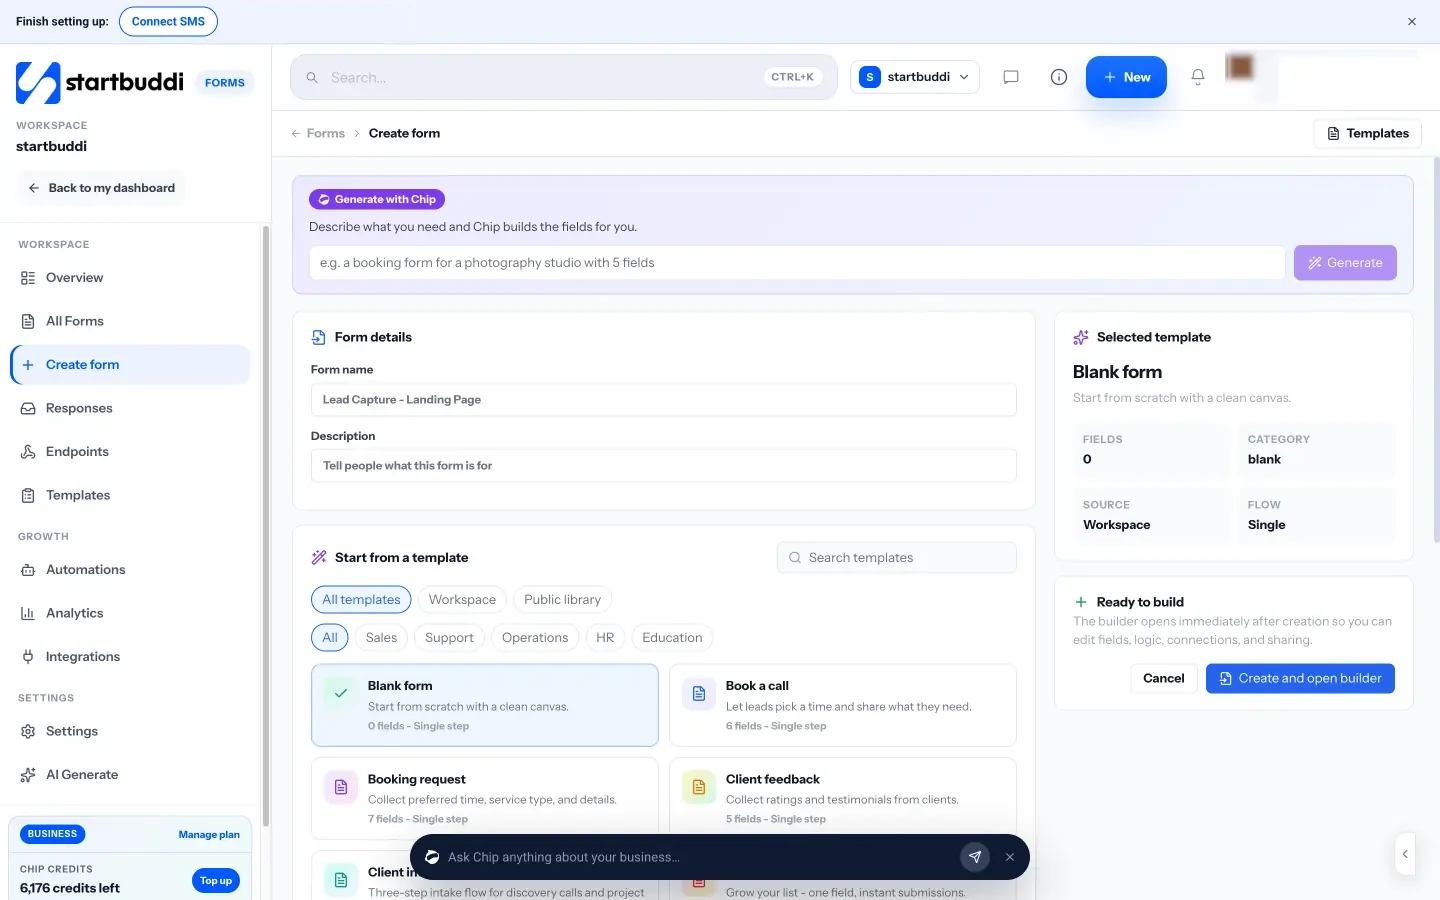The width and height of the screenshot is (1440, 900).
Task: Filter templates by Sales
Action: point(381,638)
